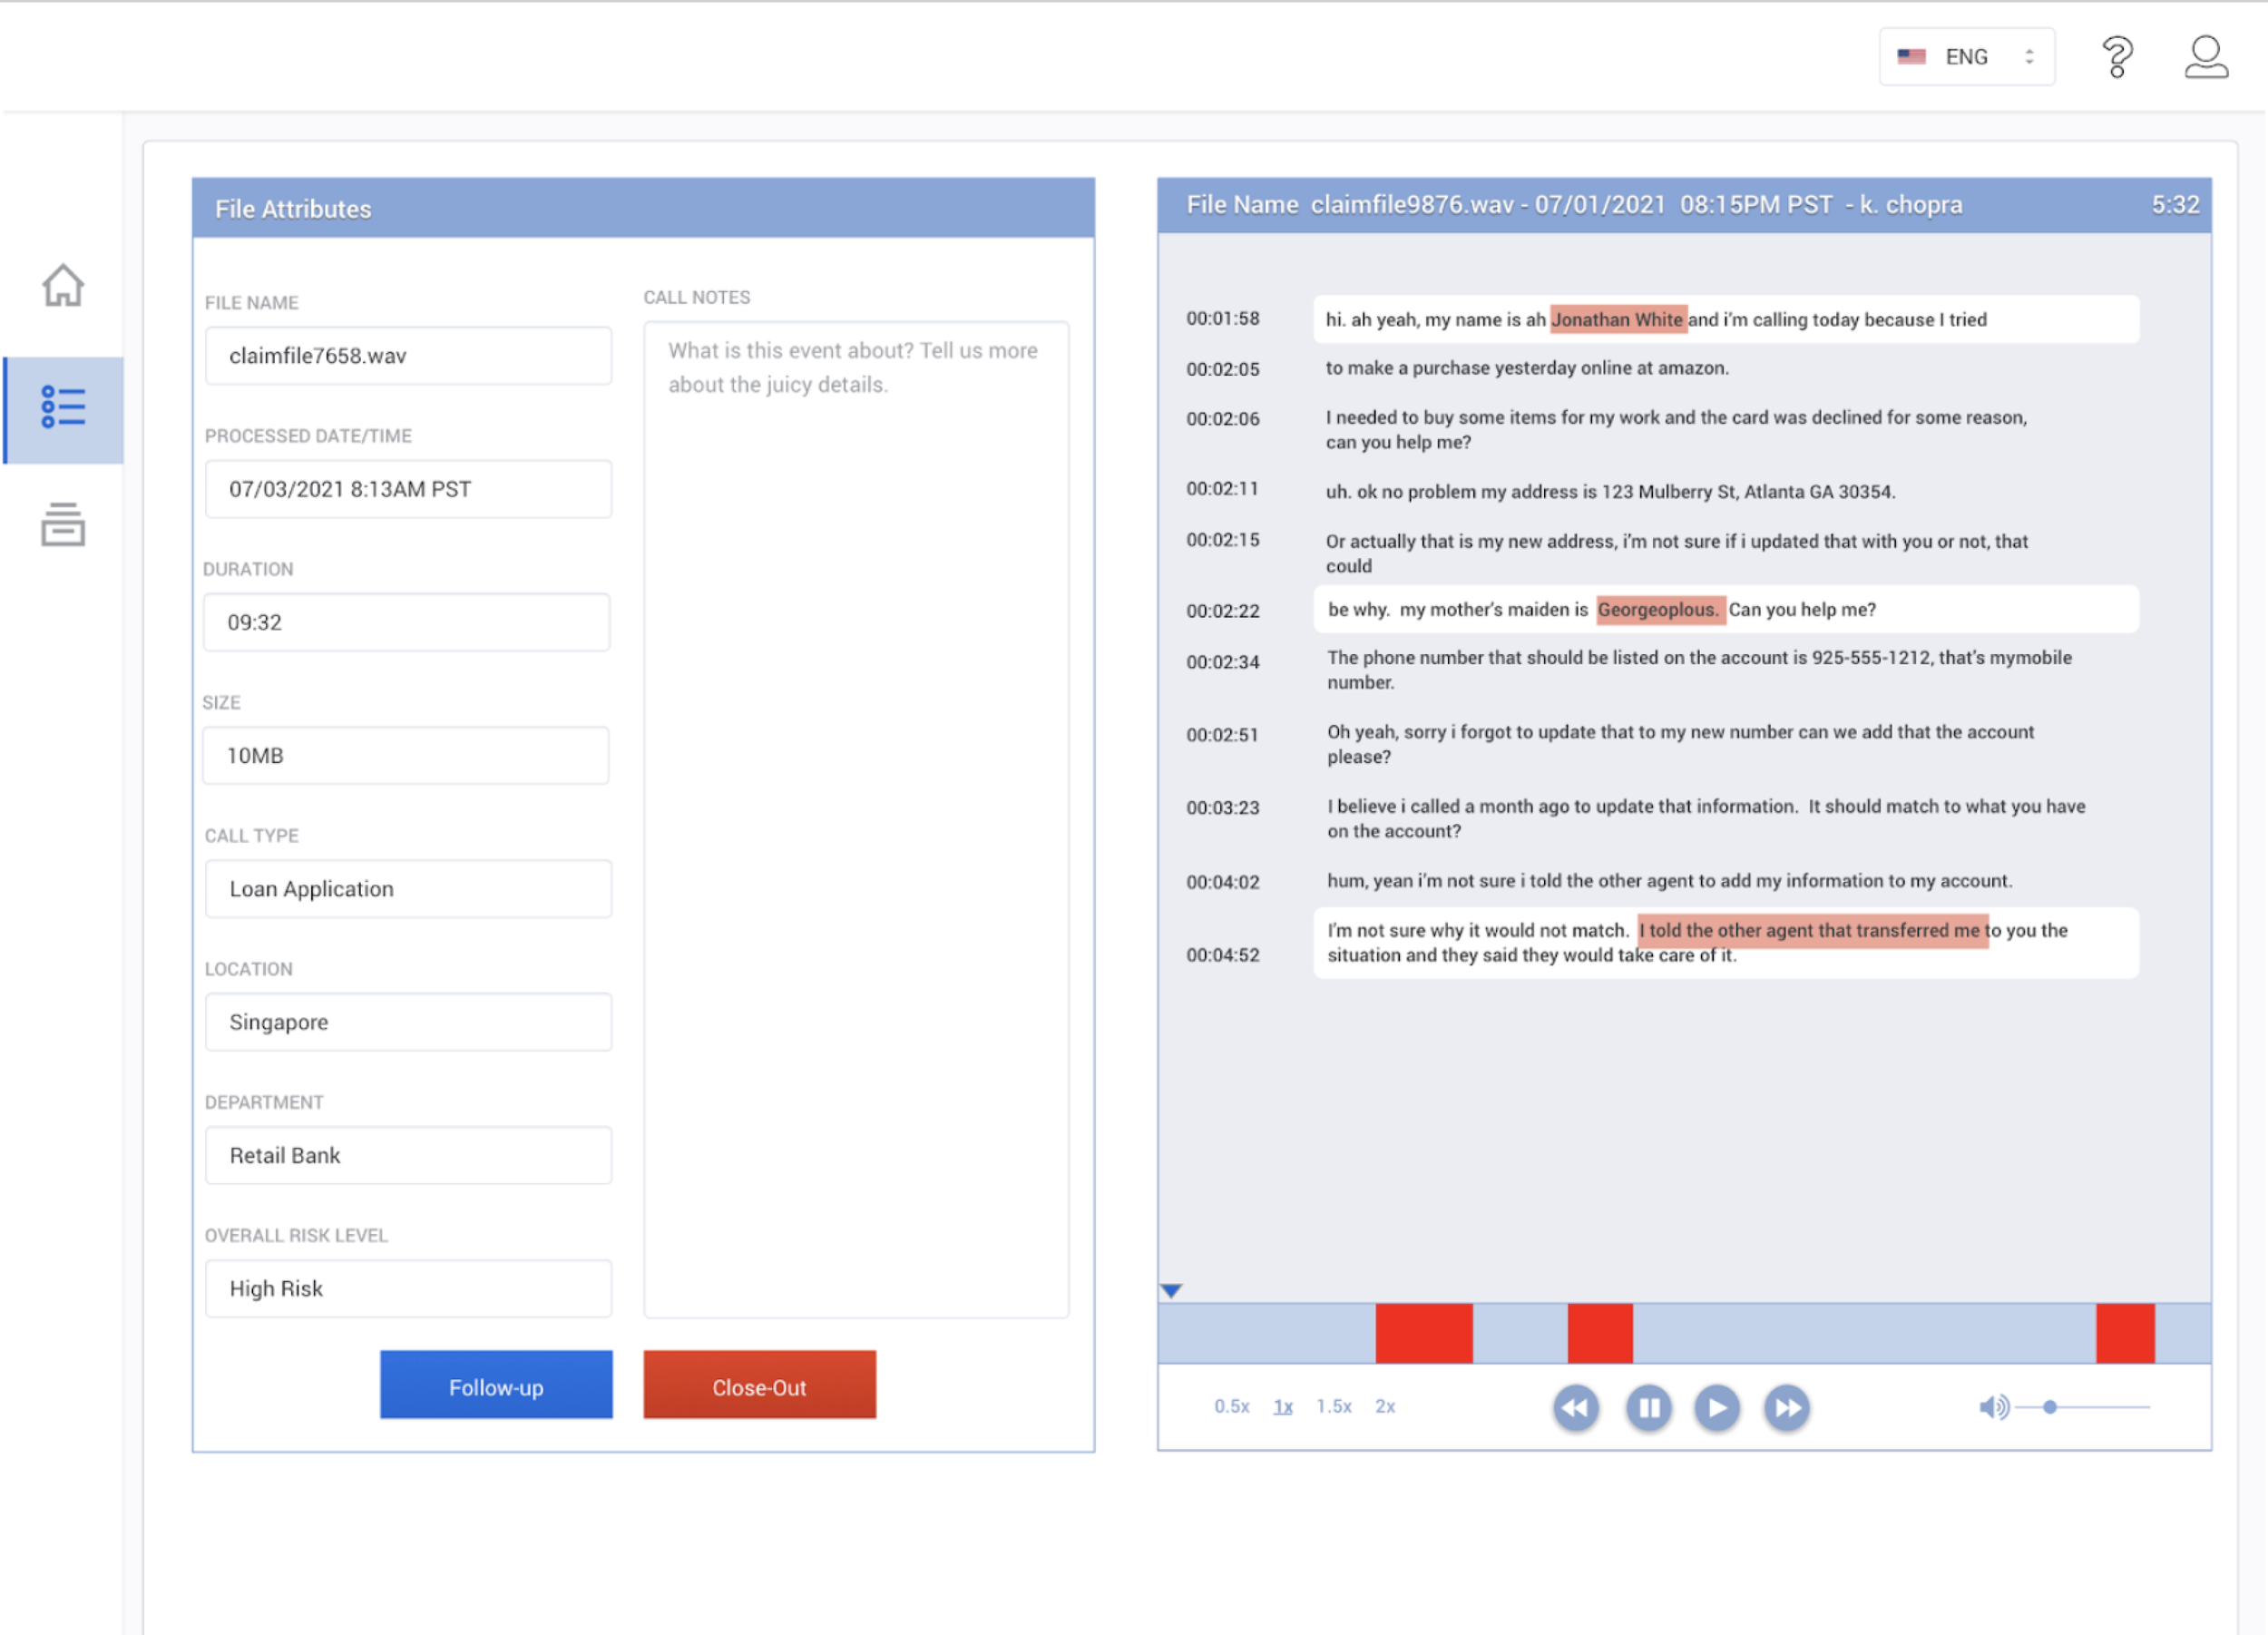
Task: Click the Follow-up button
Action: click(496, 1386)
